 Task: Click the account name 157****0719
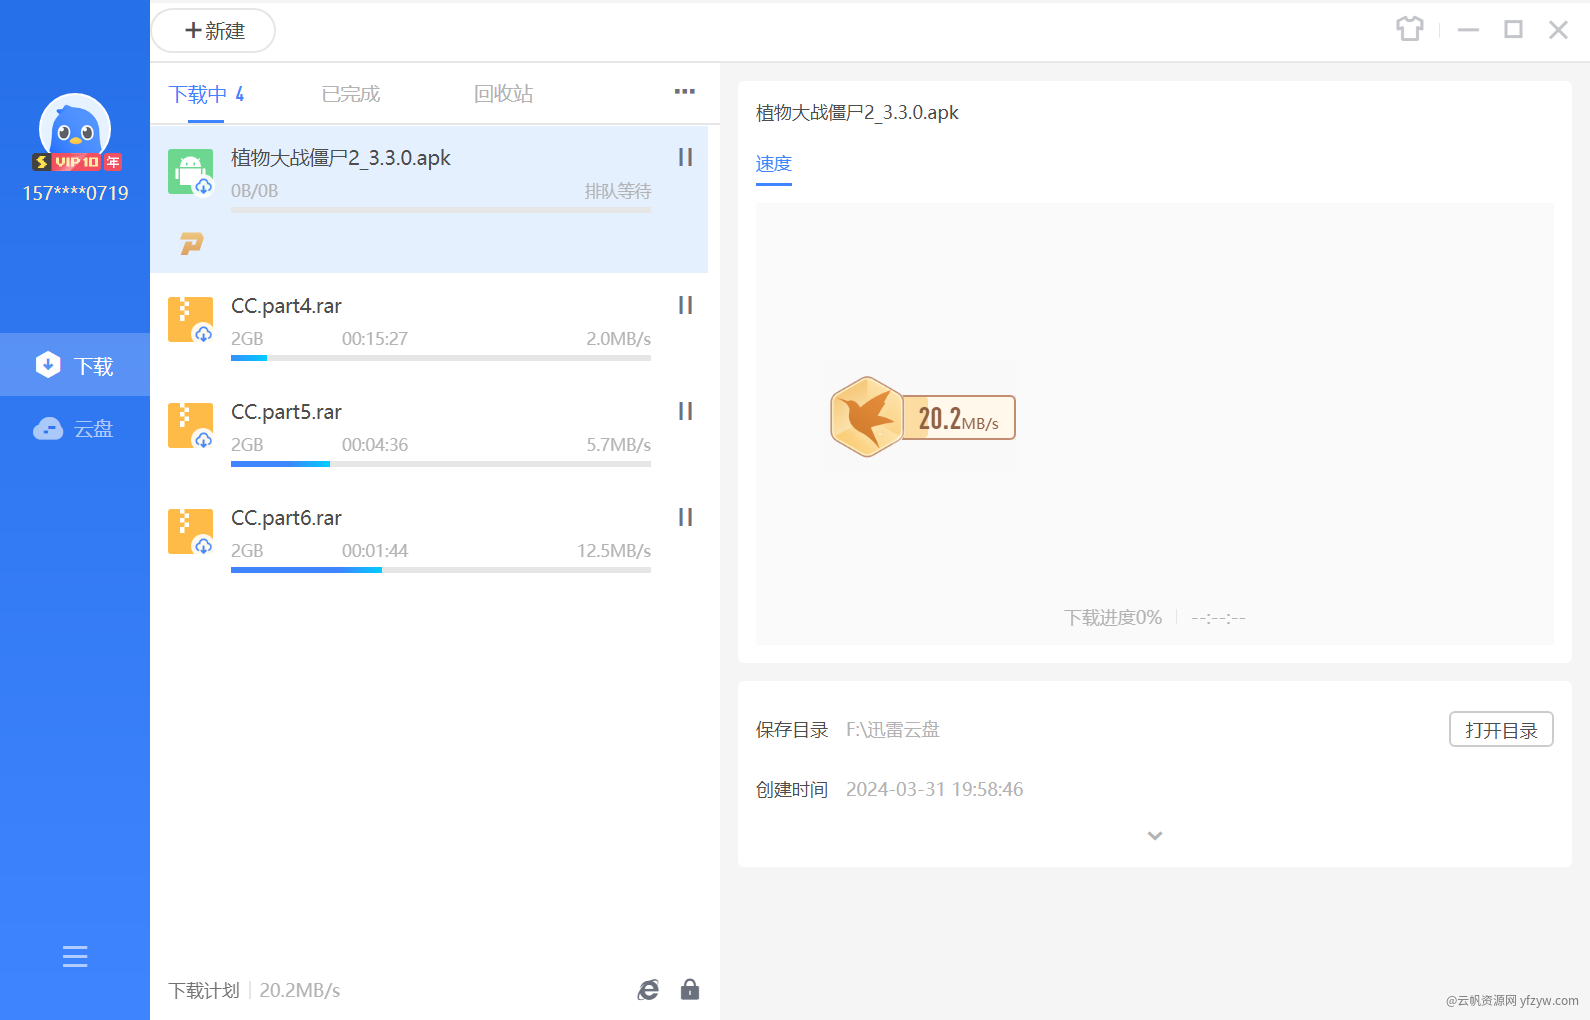click(x=76, y=193)
